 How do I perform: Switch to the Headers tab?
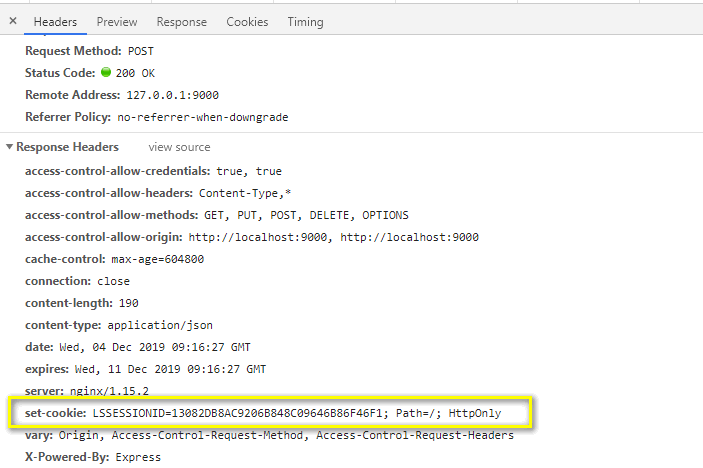click(55, 22)
